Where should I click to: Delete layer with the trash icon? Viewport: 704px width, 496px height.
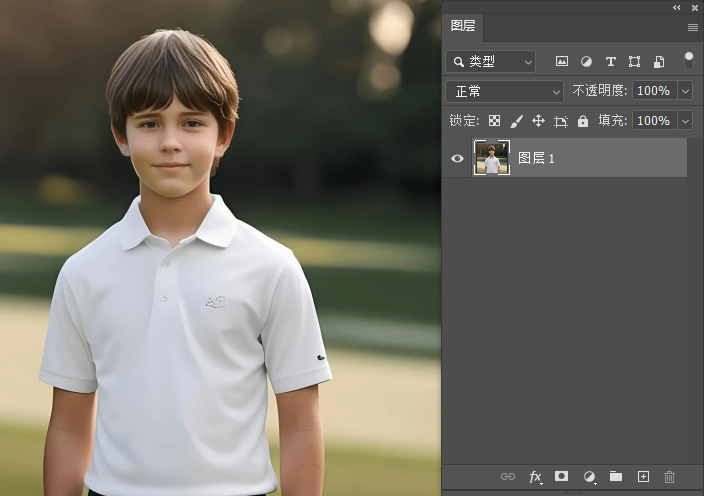(670, 477)
